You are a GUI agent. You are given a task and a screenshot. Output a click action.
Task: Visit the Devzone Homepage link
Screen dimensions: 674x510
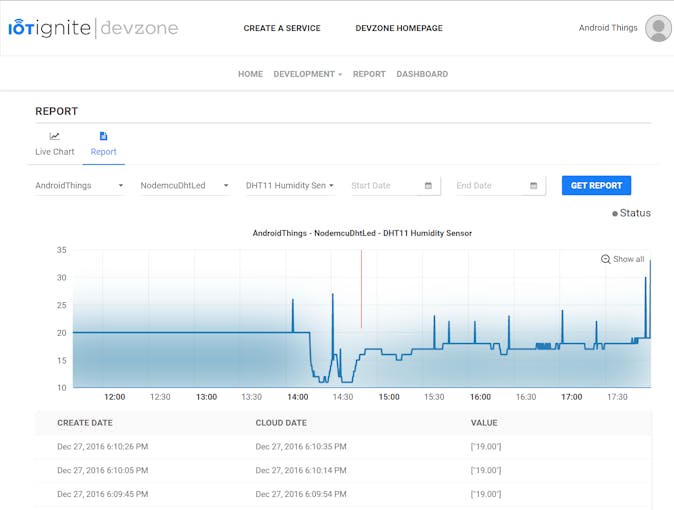(399, 28)
